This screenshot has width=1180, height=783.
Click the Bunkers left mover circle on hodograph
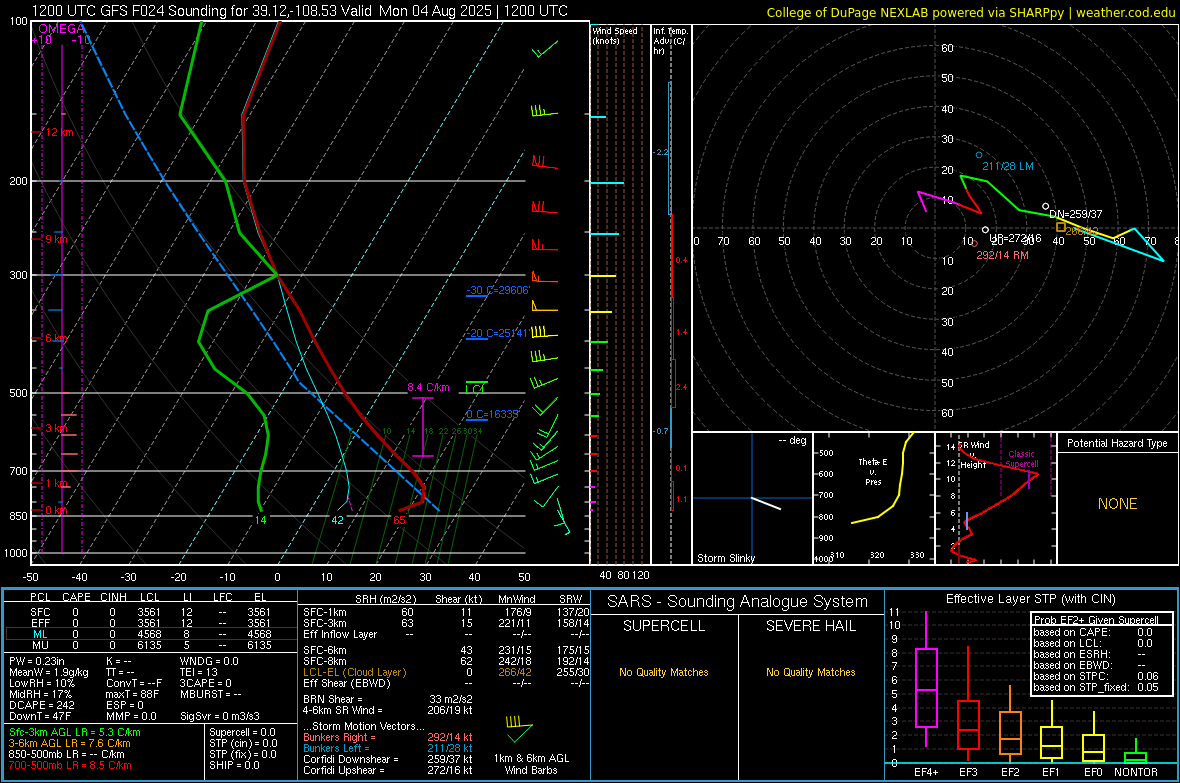[x=979, y=155]
